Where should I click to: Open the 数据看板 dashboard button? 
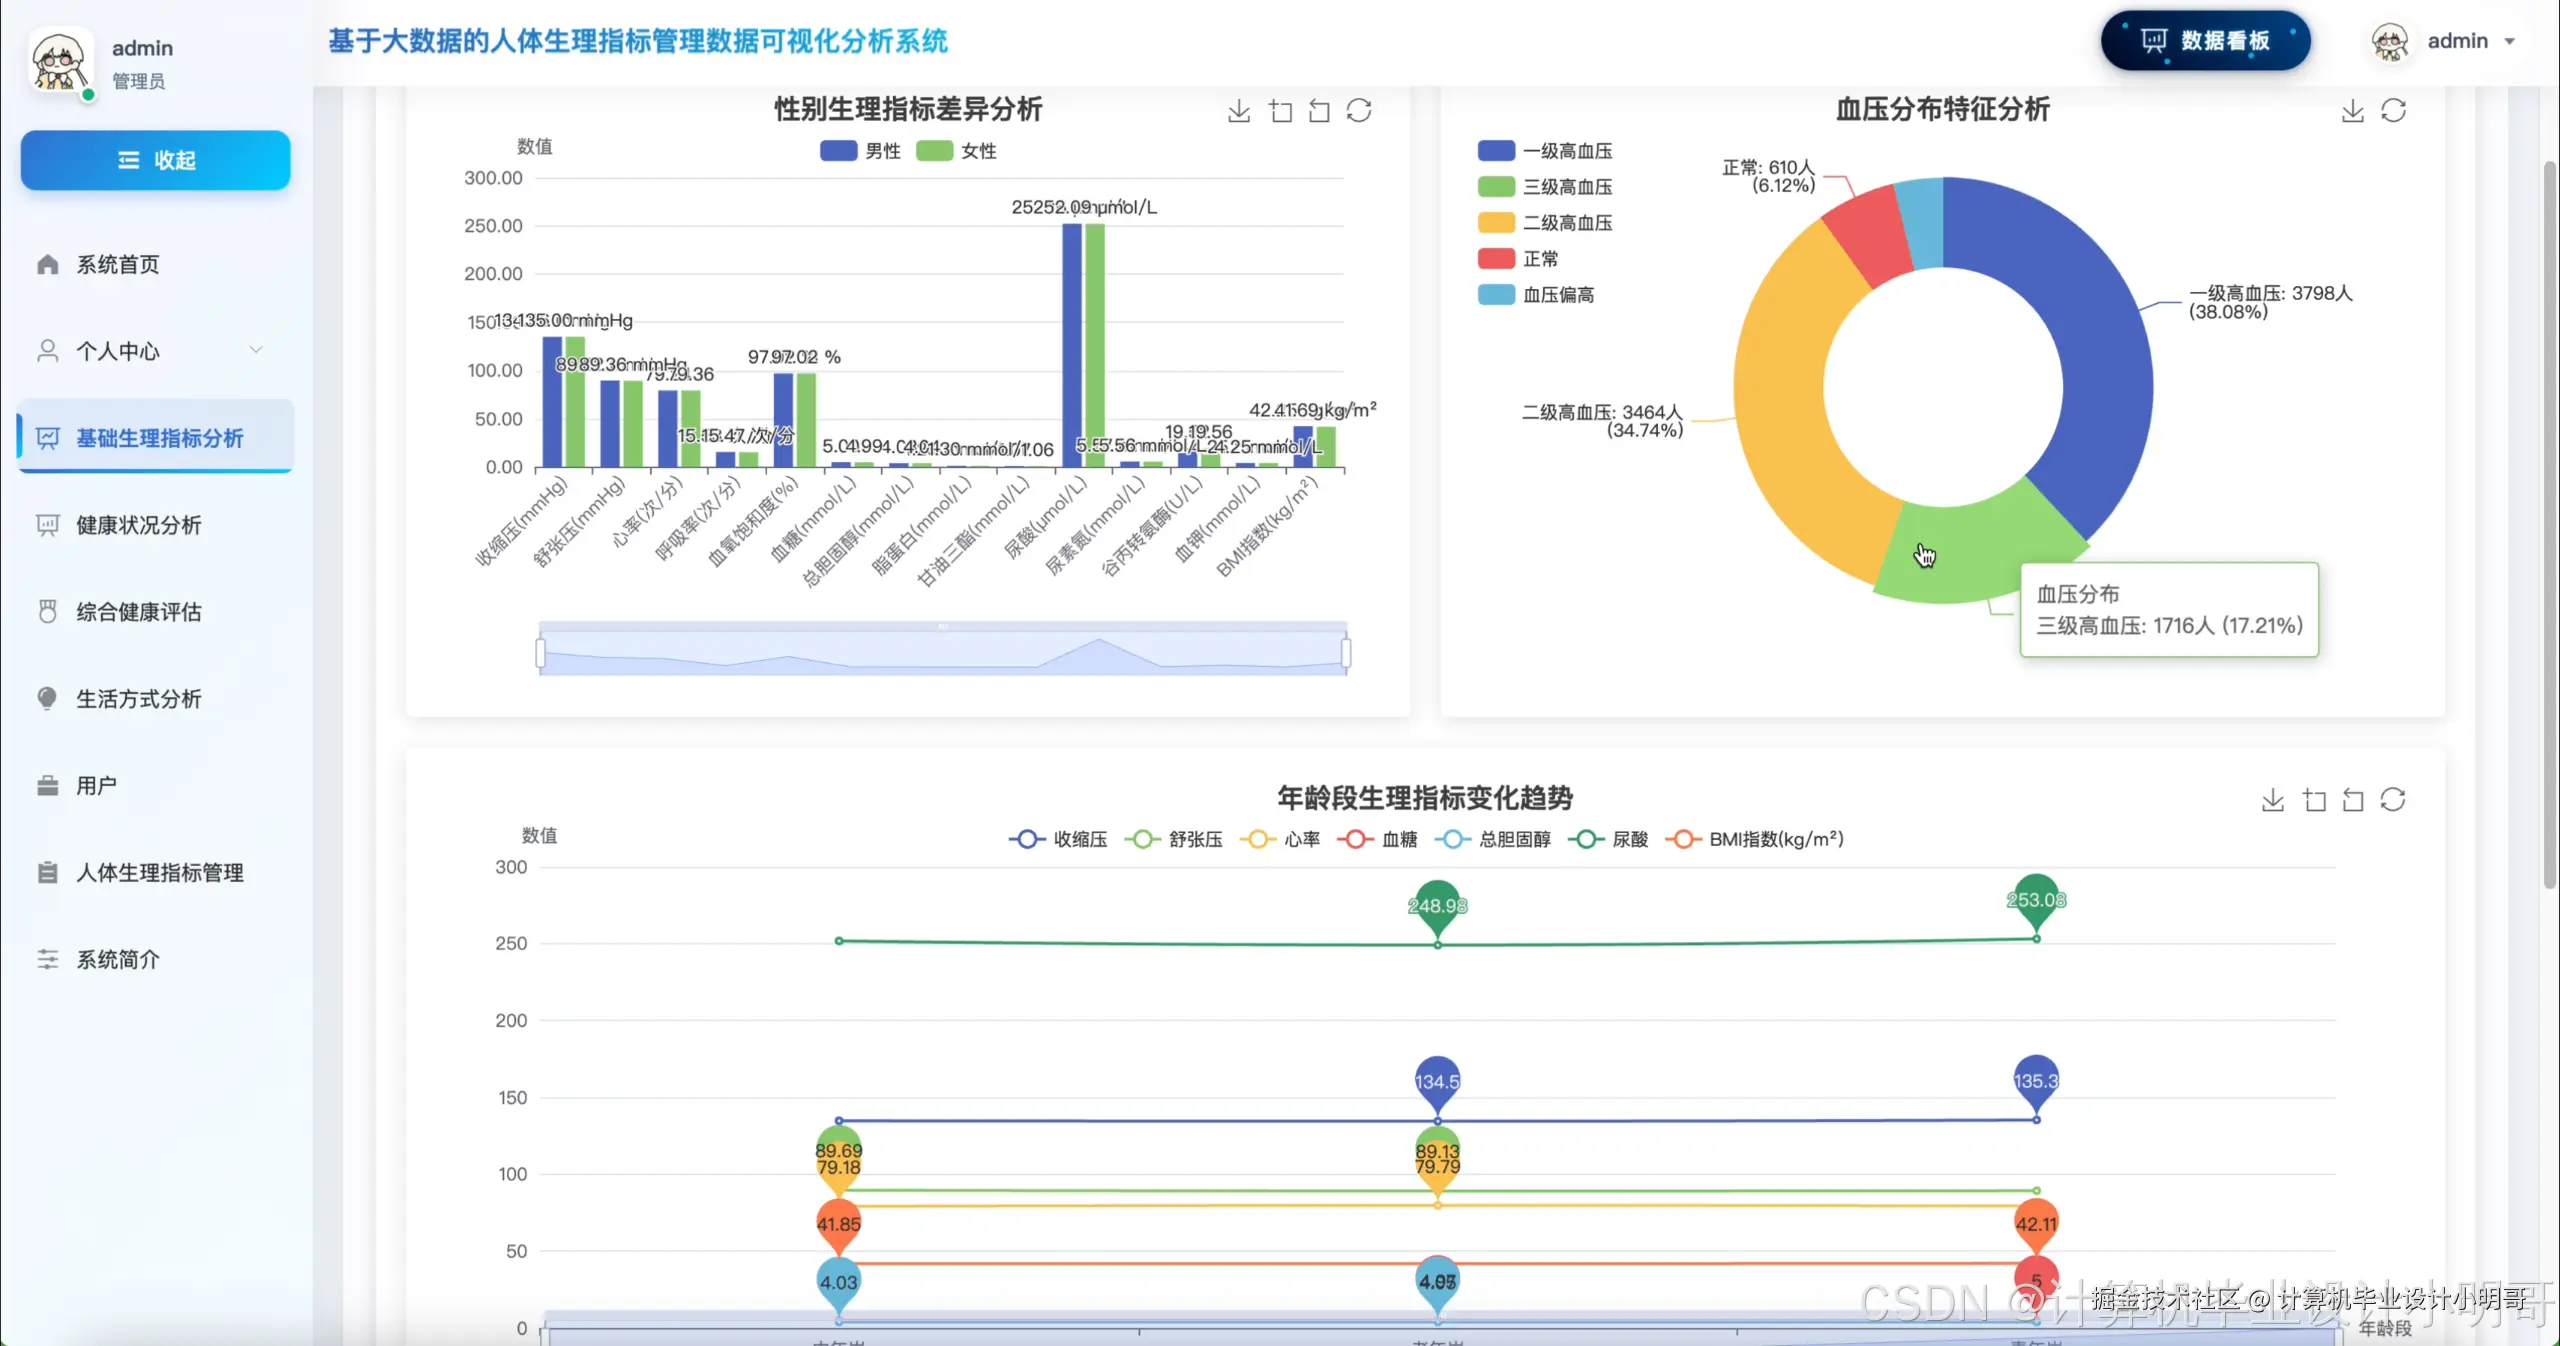[x=2205, y=41]
